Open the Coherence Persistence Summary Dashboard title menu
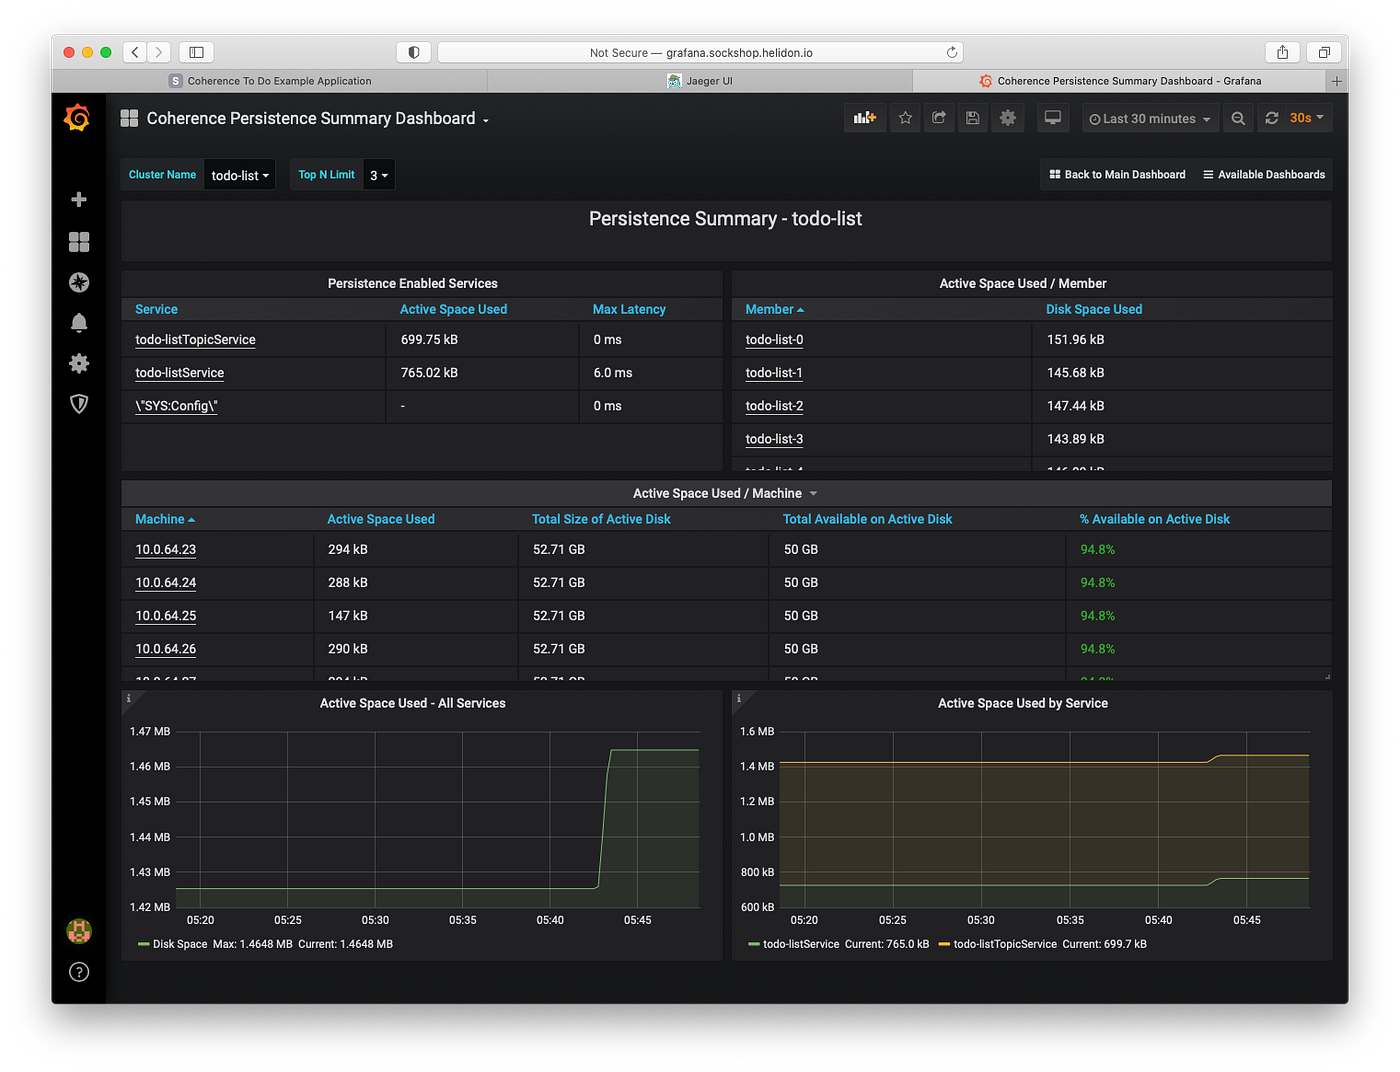The height and width of the screenshot is (1072, 1400). pyautogui.click(x=315, y=118)
